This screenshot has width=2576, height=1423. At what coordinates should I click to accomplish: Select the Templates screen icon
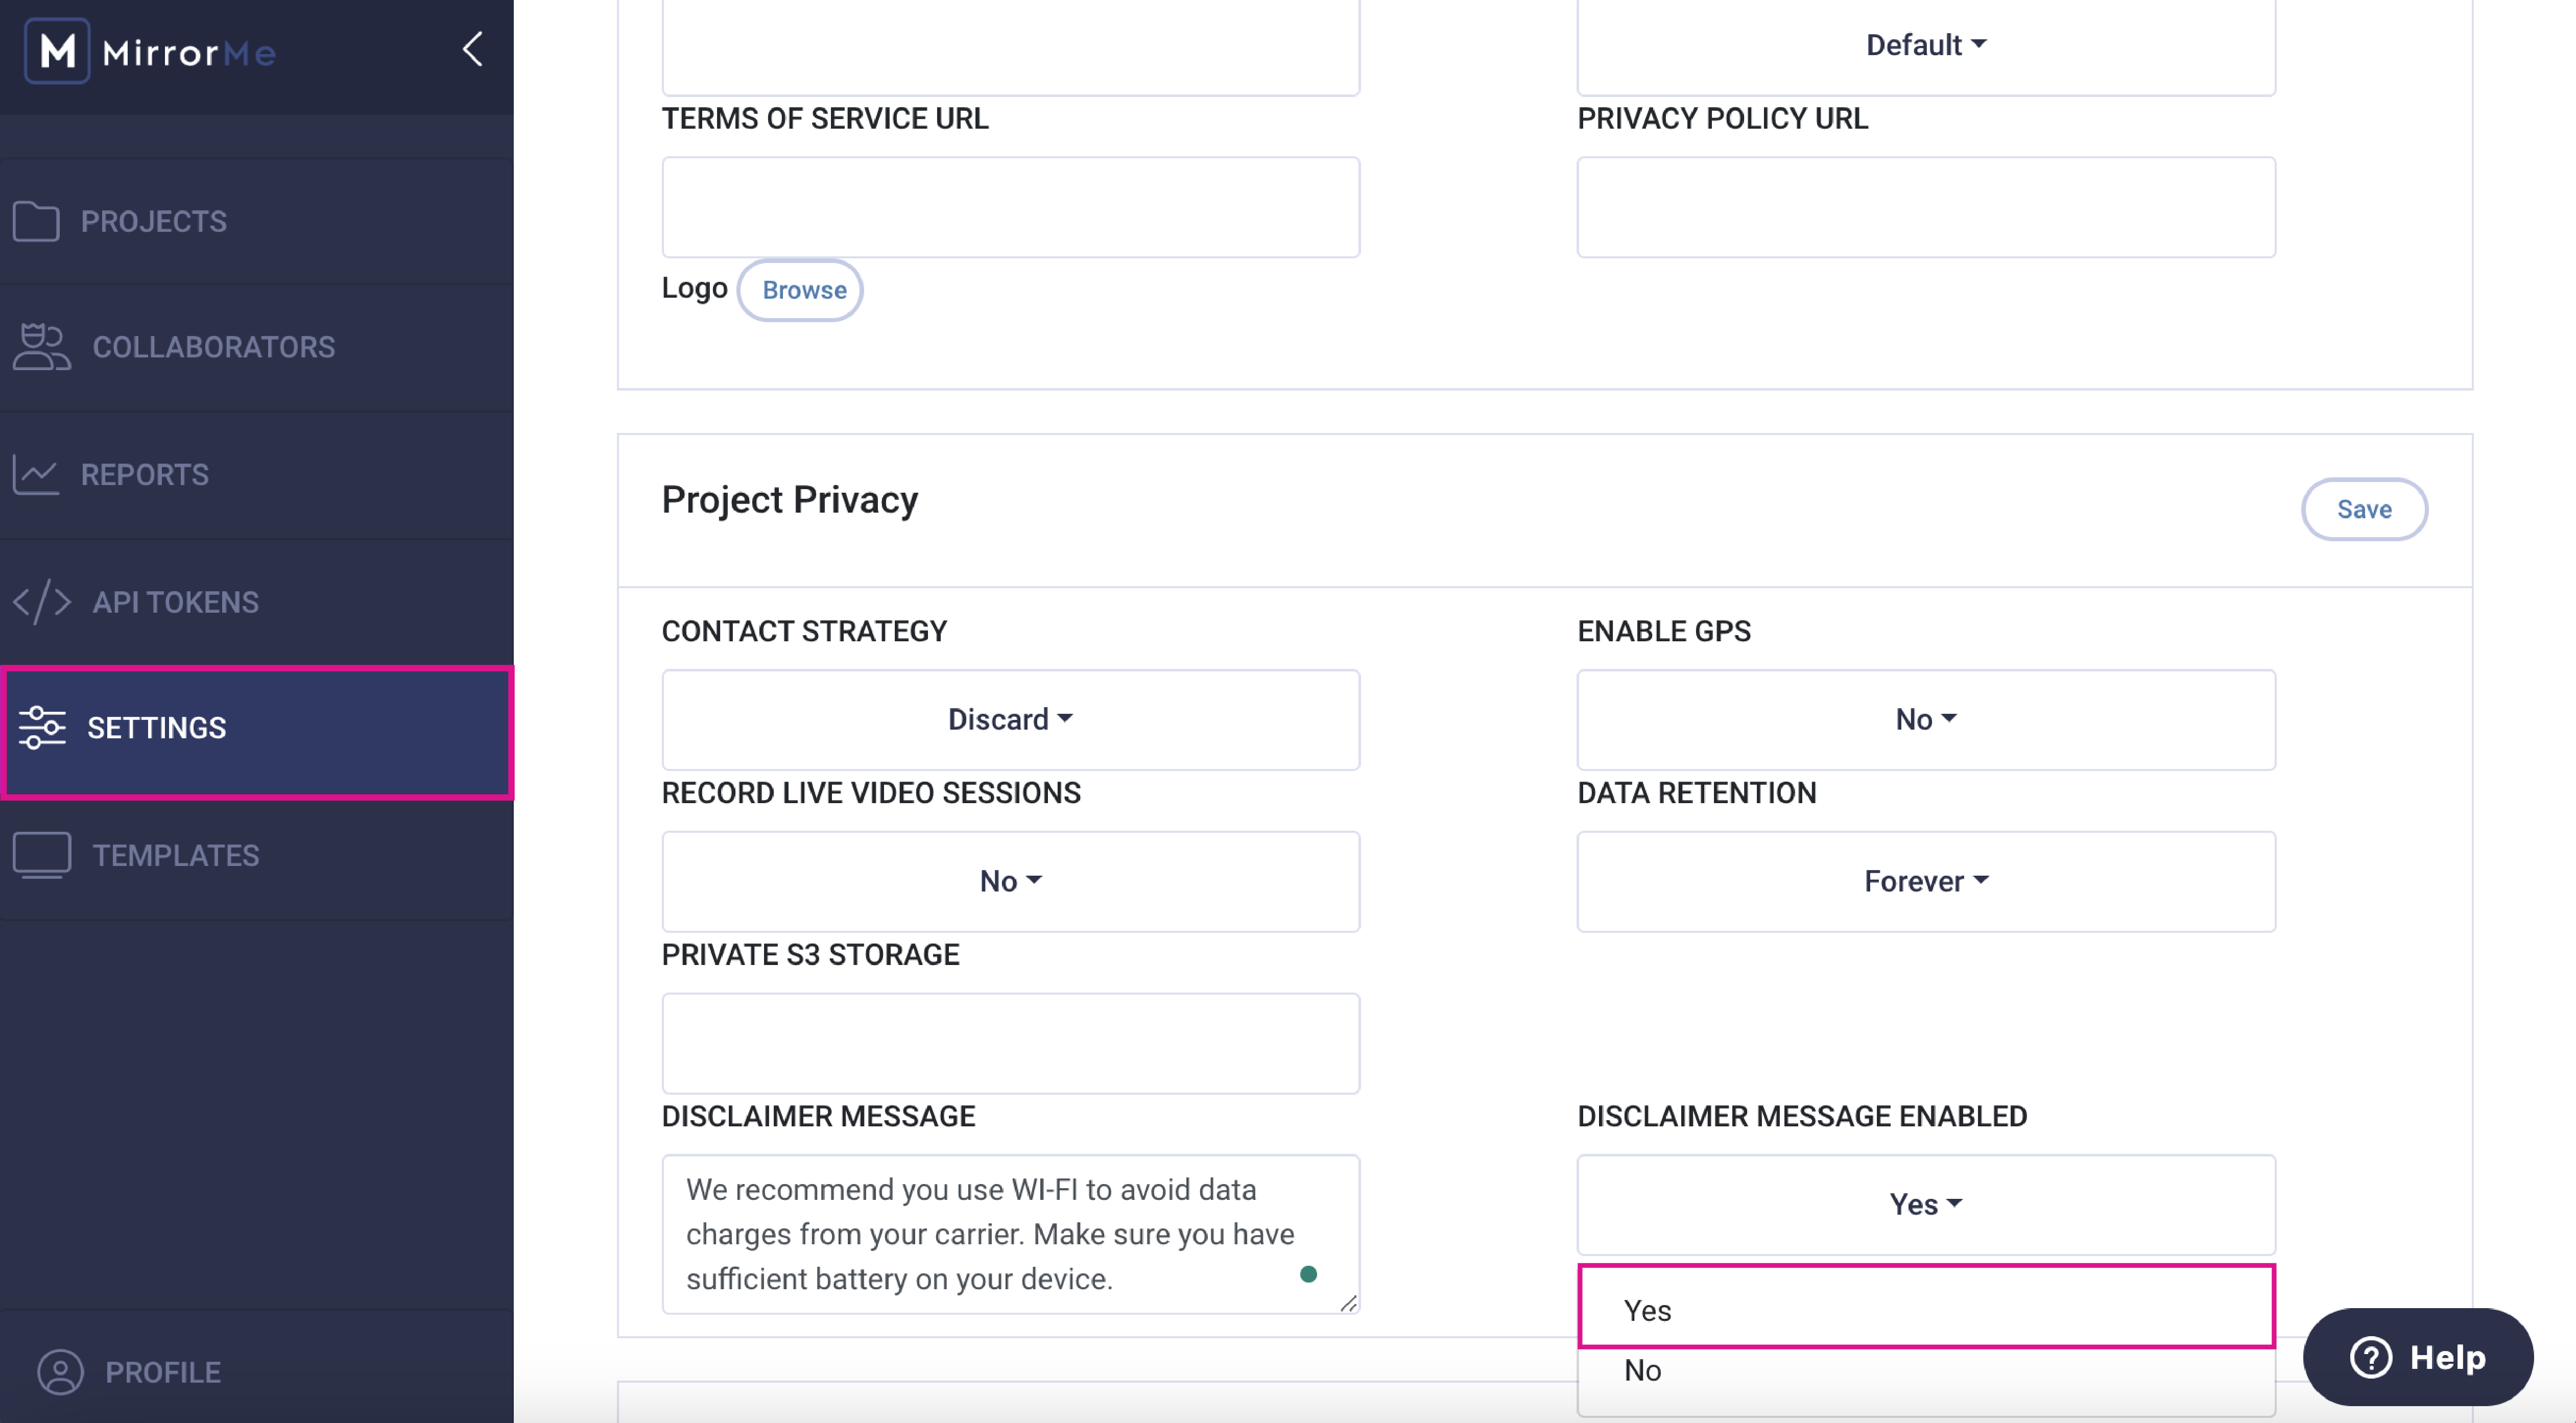click(40, 854)
